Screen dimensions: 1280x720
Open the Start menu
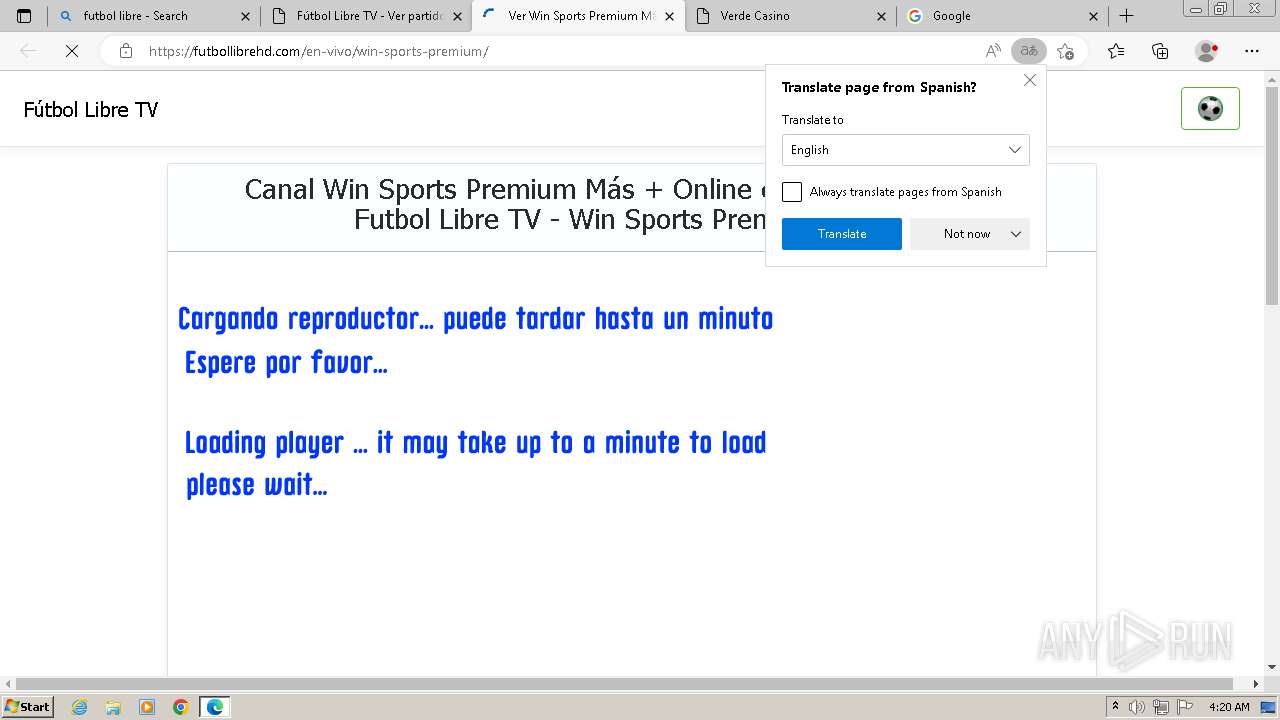click(x=27, y=707)
